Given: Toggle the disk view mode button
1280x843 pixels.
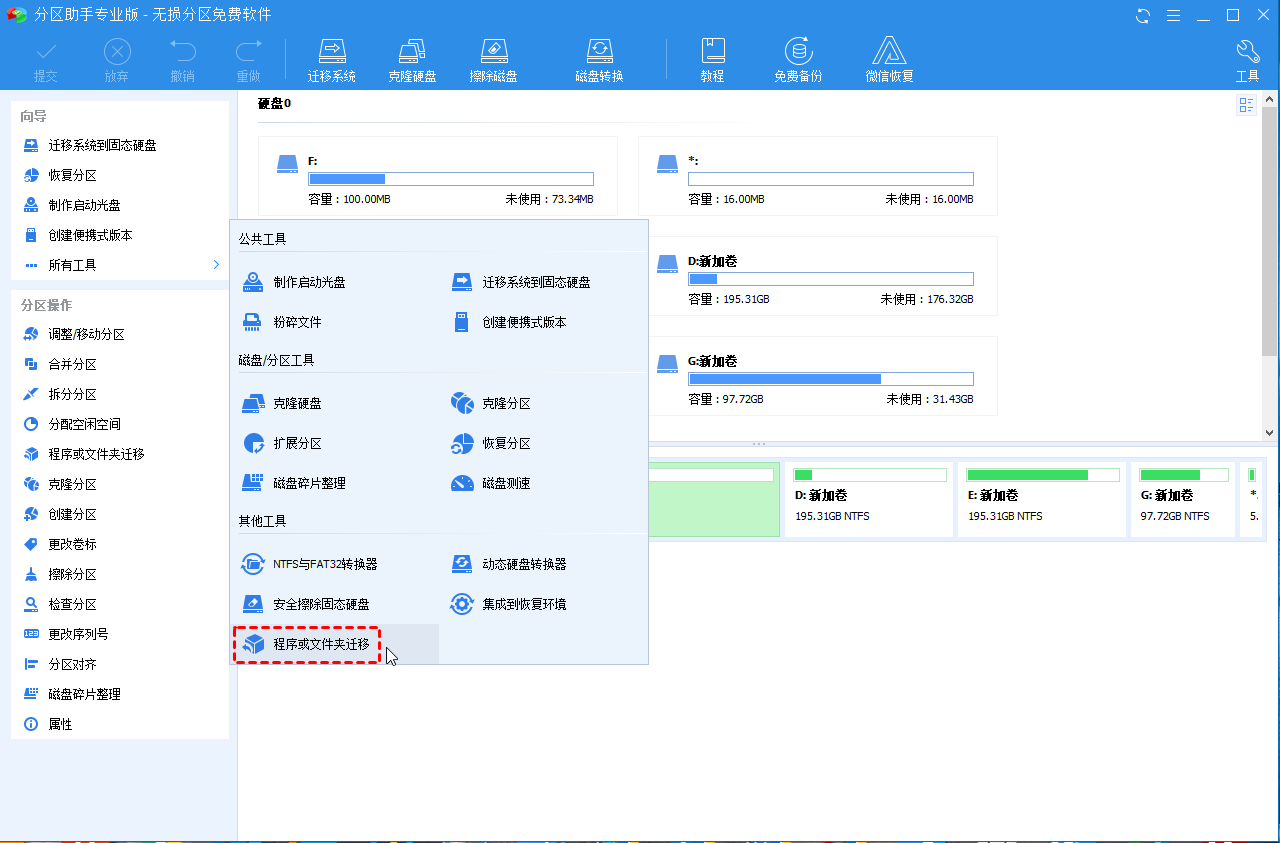Looking at the screenshot, I should point(1246,105).
